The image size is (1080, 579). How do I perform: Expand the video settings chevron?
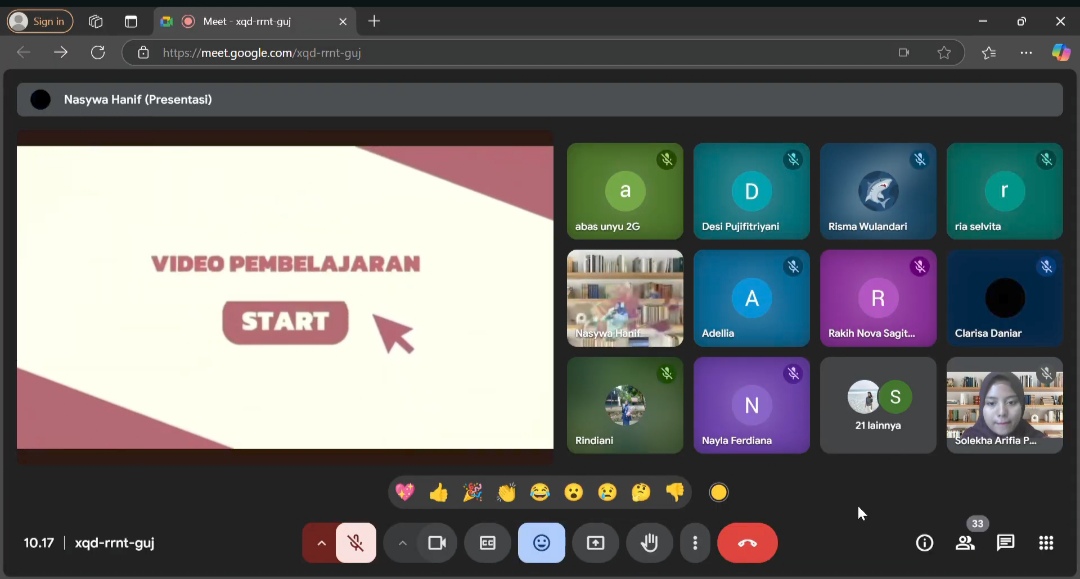402,543
